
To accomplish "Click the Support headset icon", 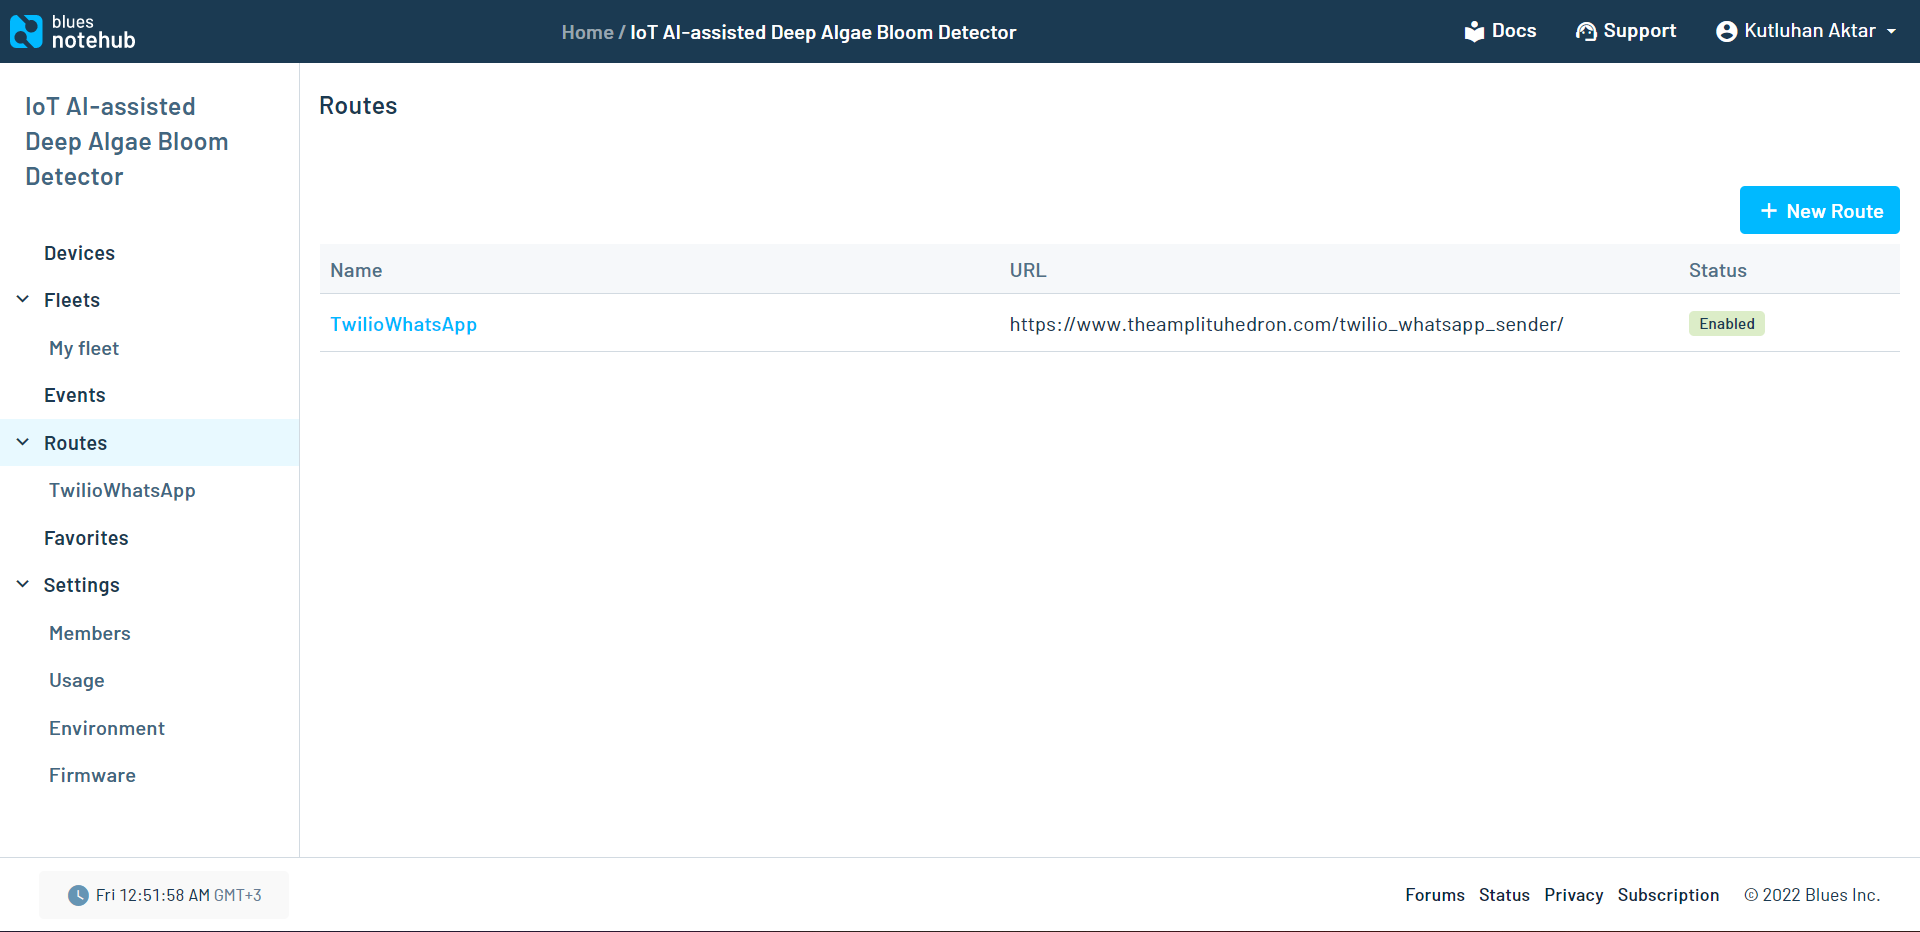I will click(x=1586, y=32).
